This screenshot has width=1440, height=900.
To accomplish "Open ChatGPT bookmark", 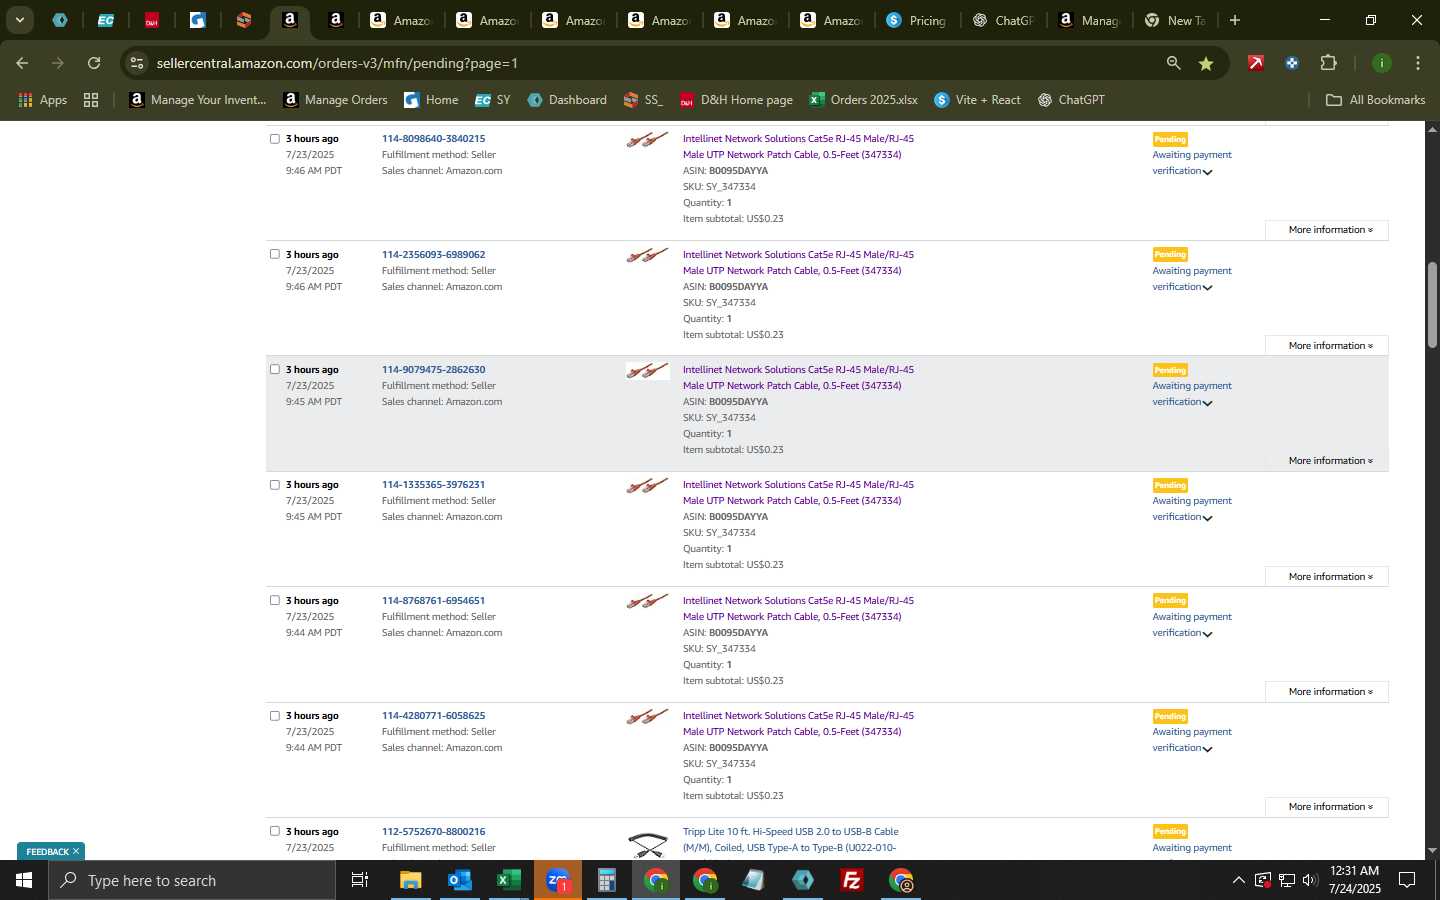I will pyautogui.click(x=1071, y=100).
